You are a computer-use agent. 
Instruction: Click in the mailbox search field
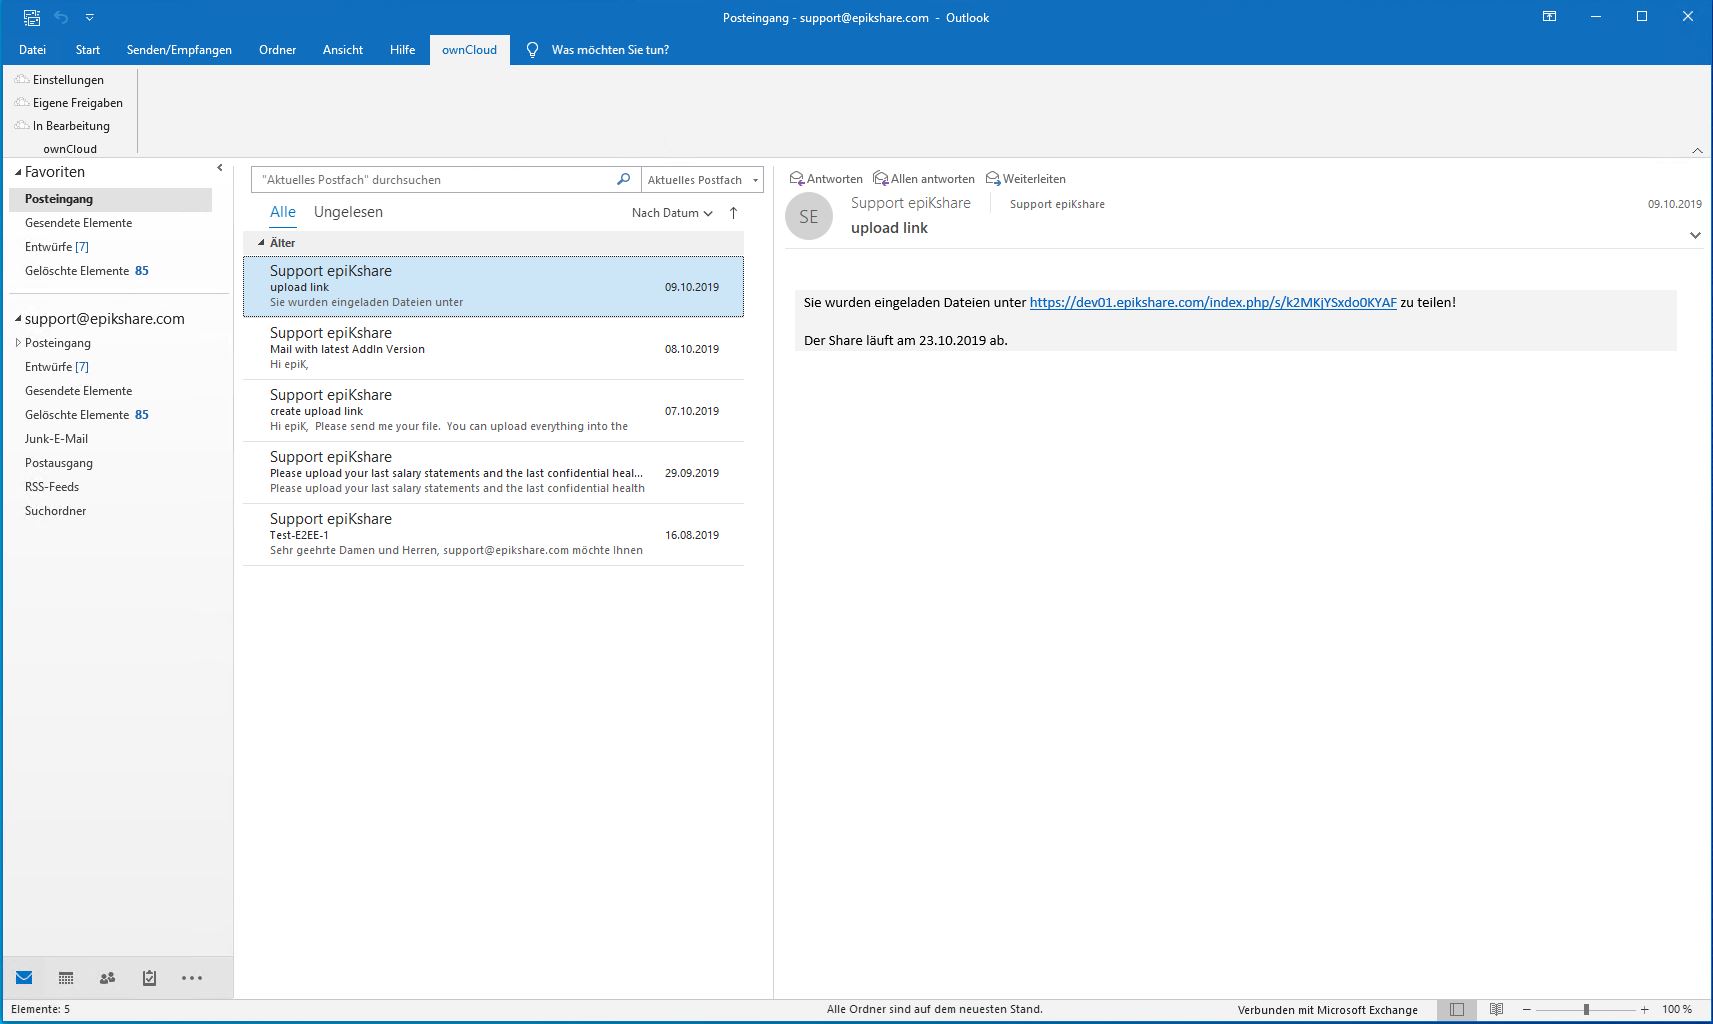(x=435, y=180)
